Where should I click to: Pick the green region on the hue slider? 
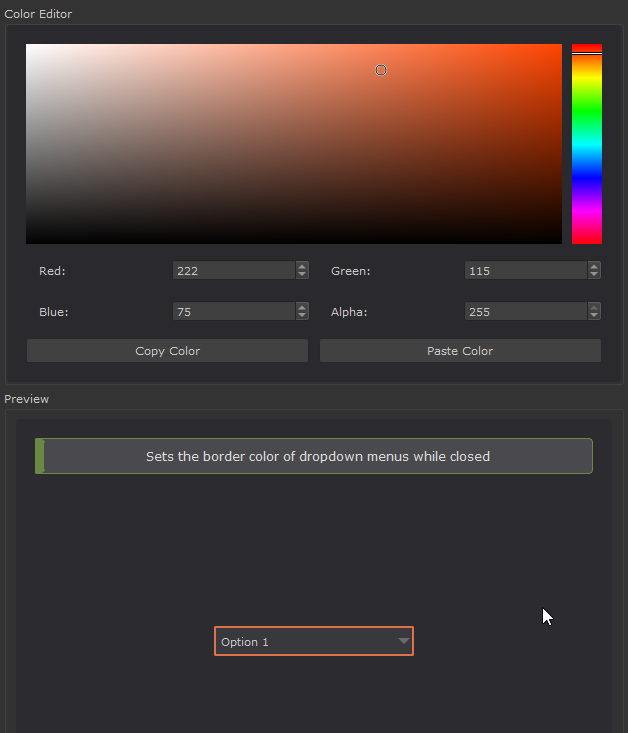pyautogui.click(x=587, y=112)
